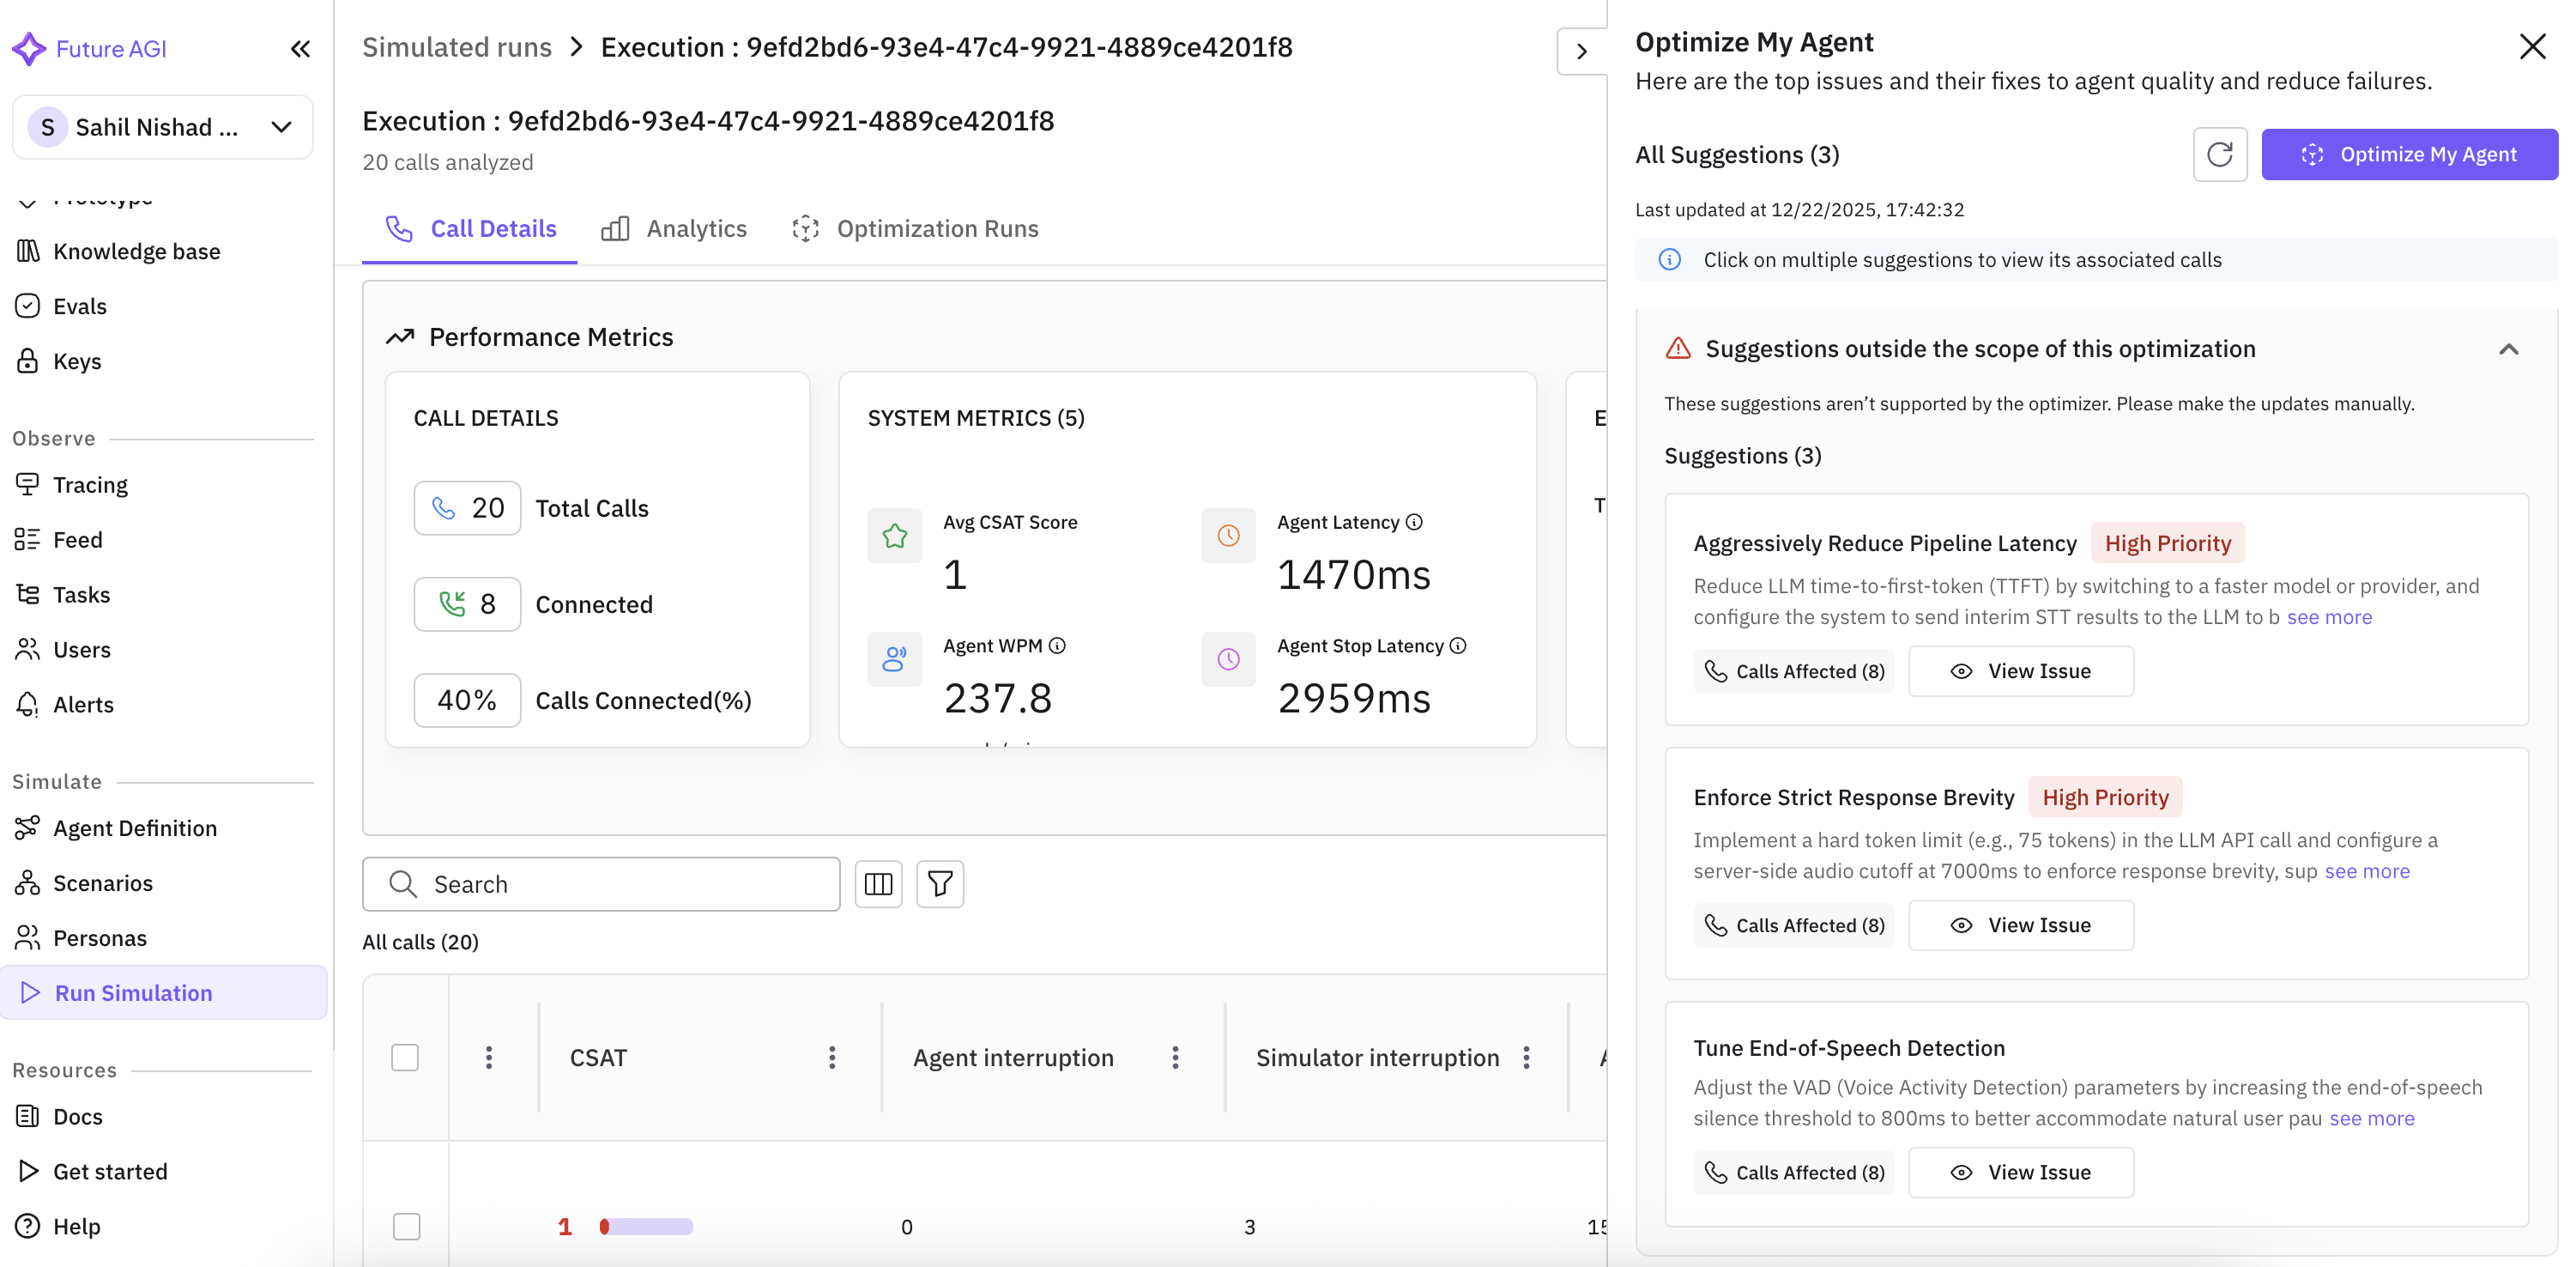Click the CSAT score progress bar
2576x1267 pixels.
[646, 1226]
